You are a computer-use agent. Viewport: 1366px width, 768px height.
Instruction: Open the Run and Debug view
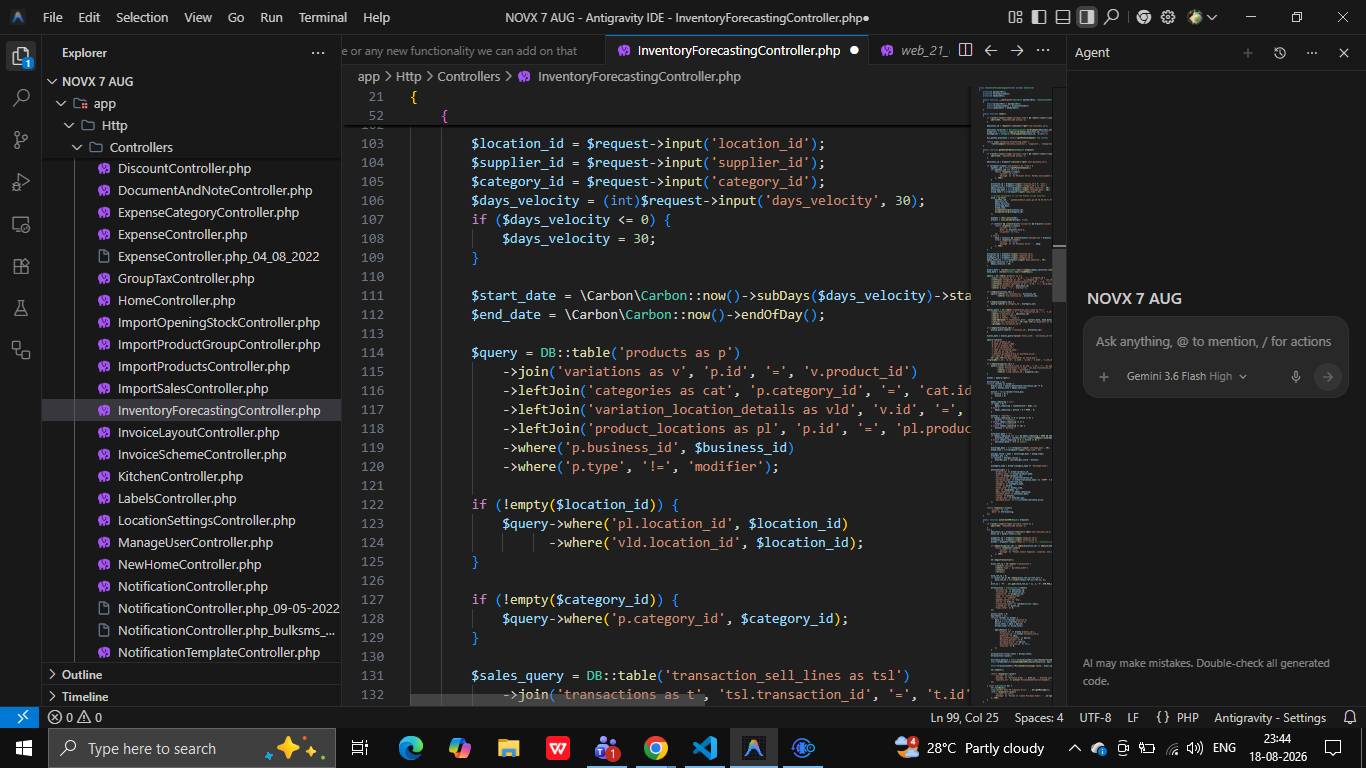point(21,182)
